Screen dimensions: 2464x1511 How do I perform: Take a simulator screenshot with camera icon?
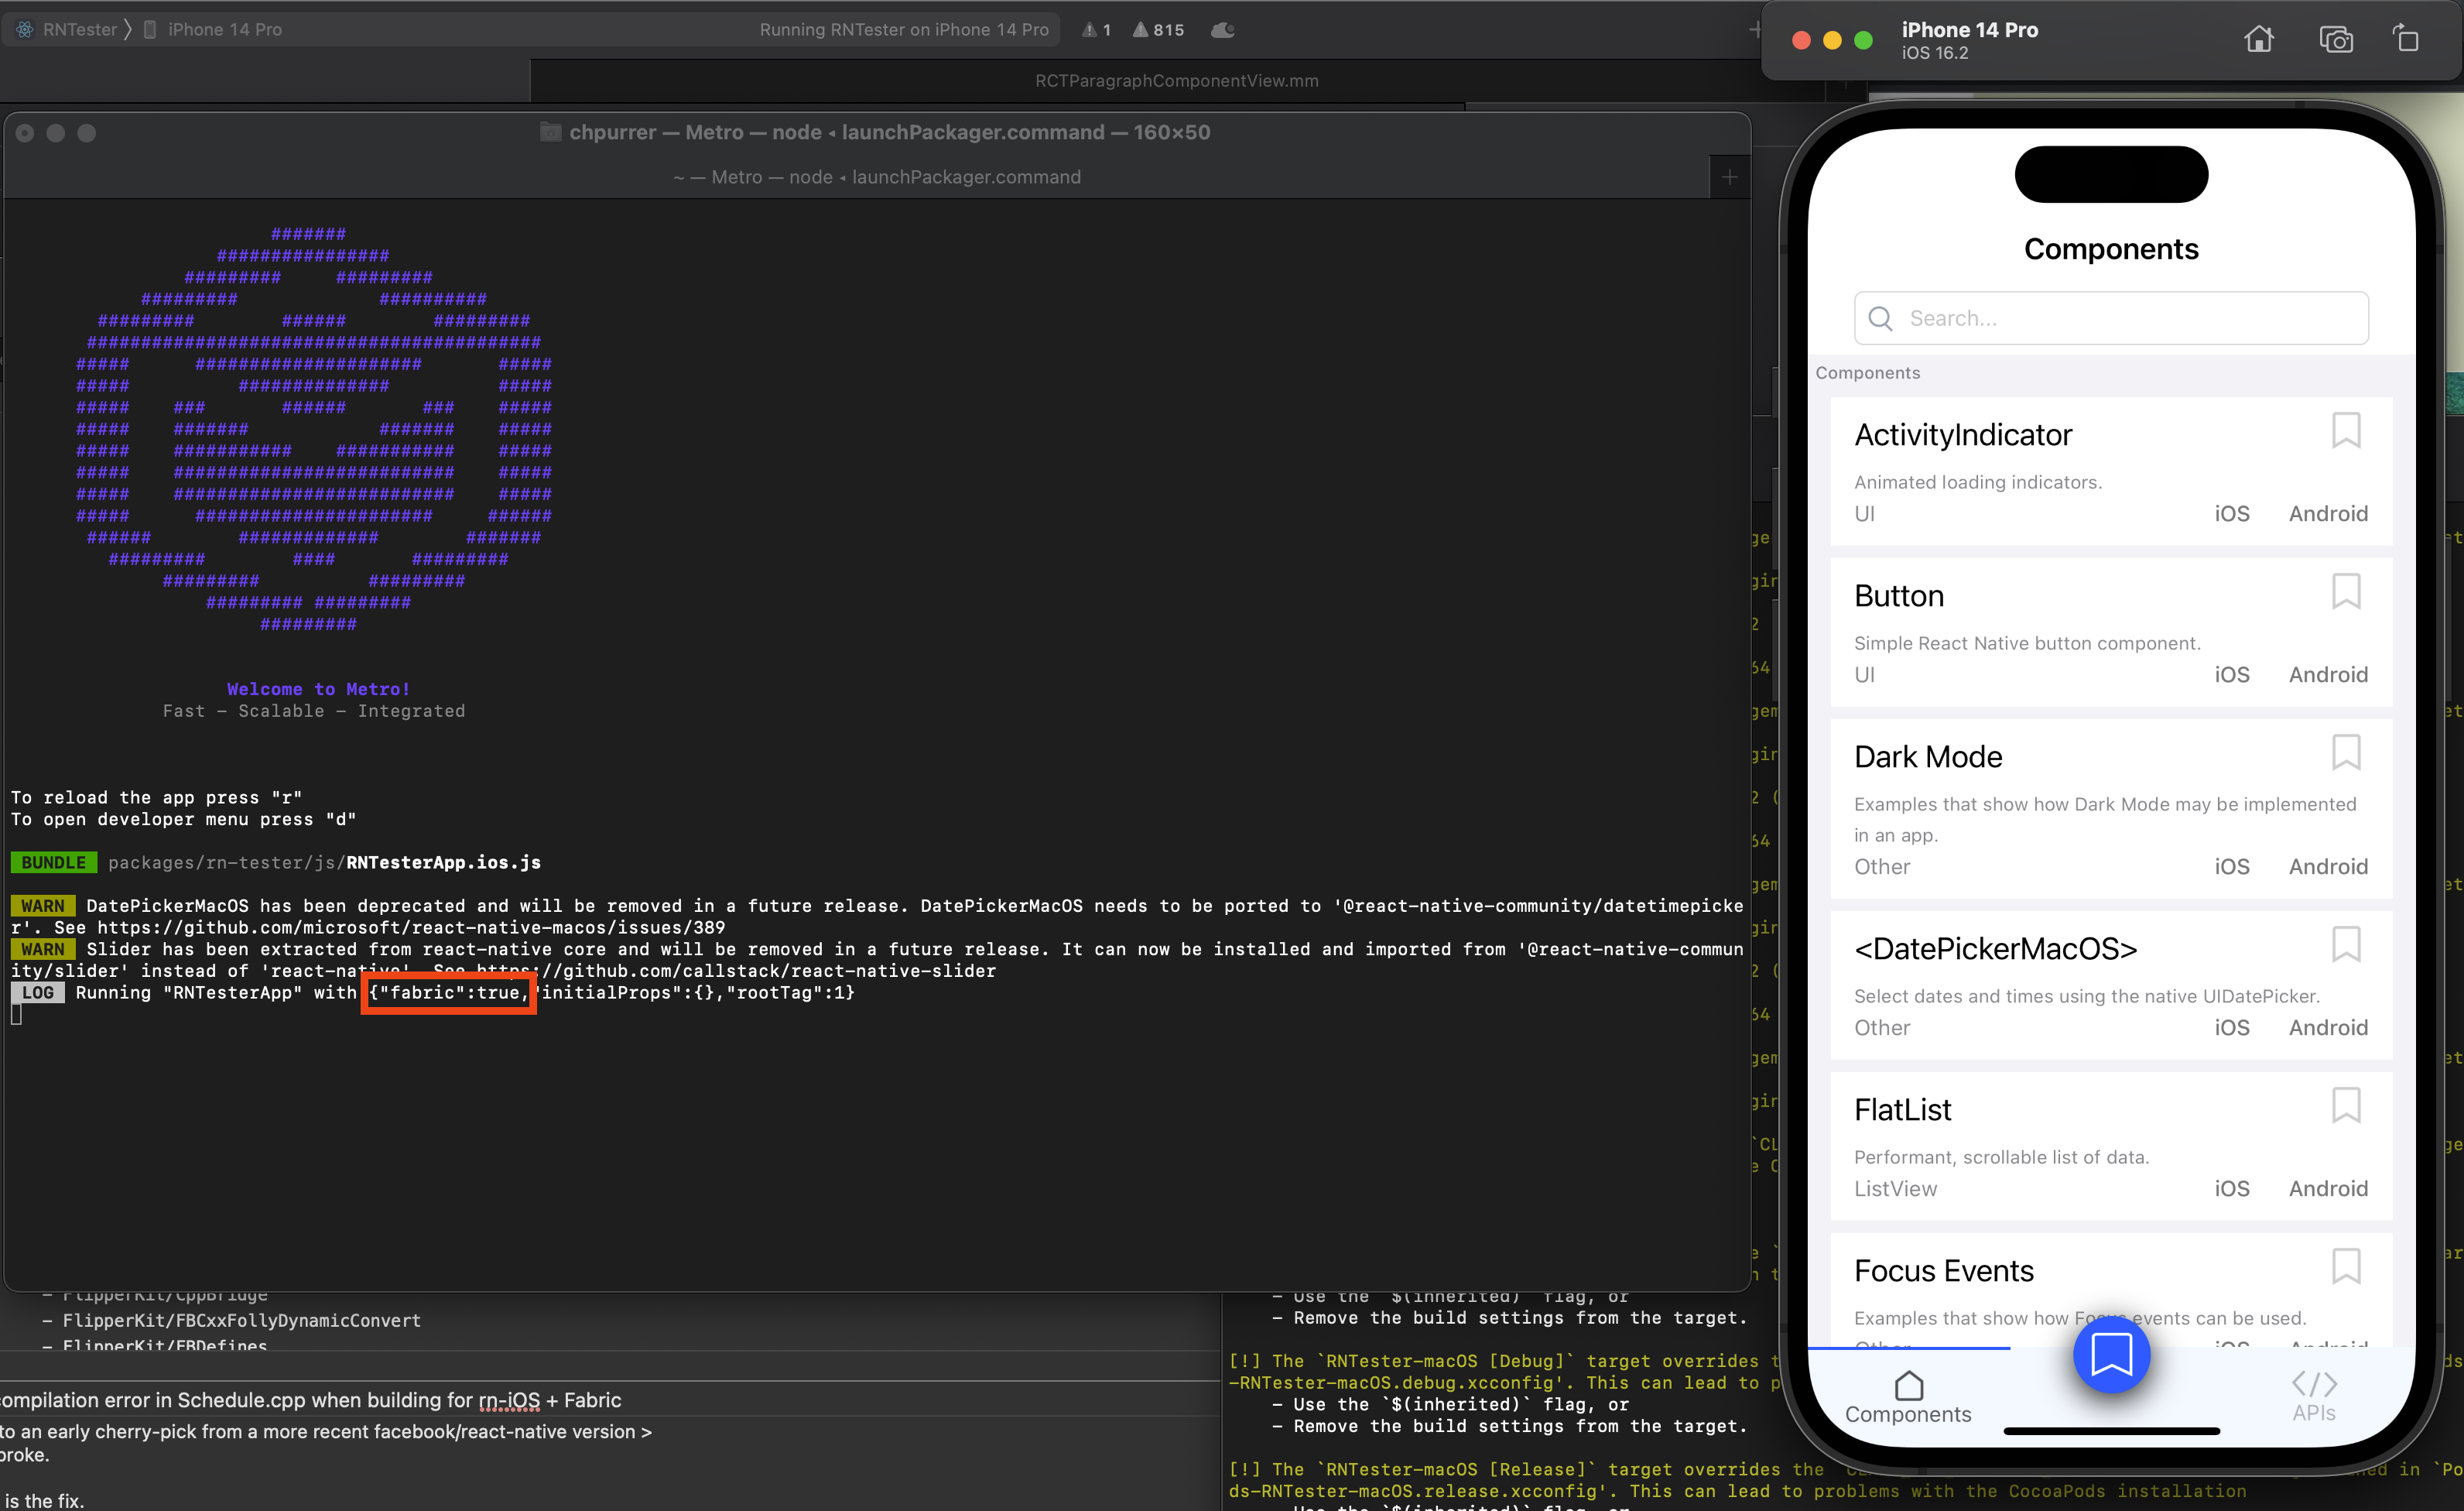click(x=2335, y=40)
